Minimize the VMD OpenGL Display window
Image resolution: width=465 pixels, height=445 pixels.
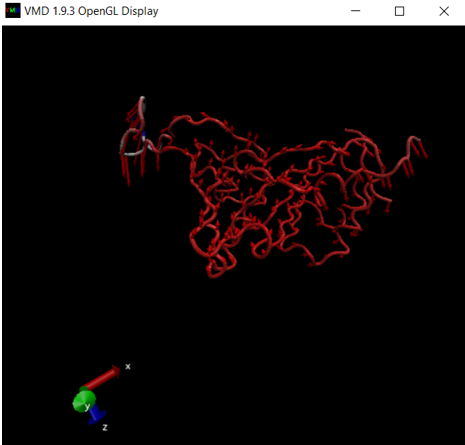356,11
